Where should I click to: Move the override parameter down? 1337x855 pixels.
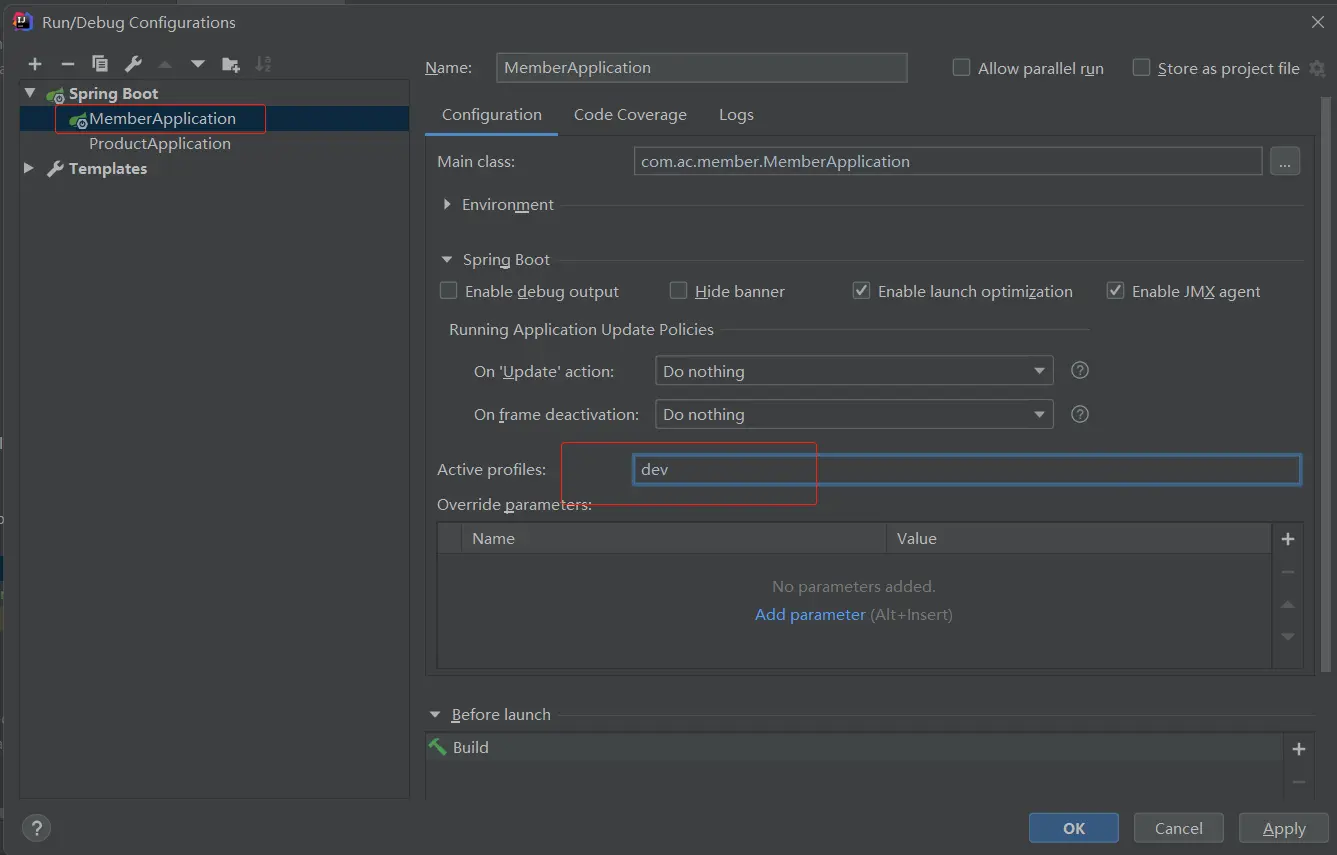click(x=1288, y=636)
